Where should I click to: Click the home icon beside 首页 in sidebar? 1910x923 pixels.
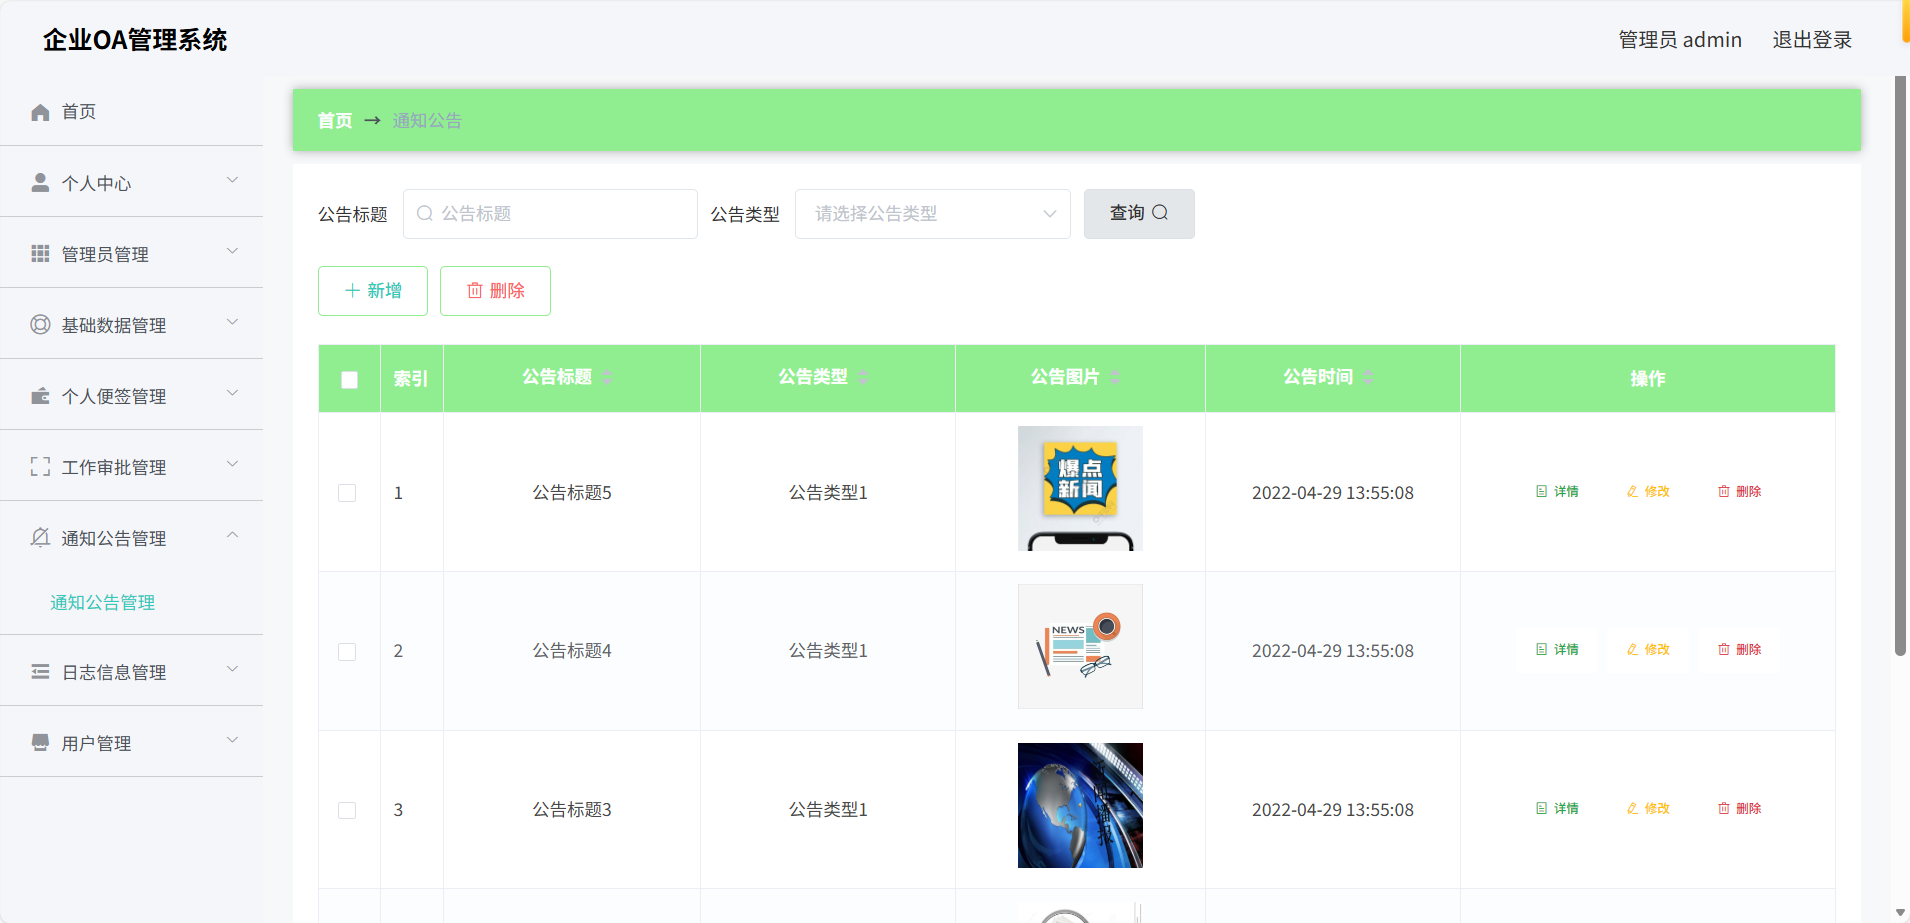tap(40, 112)
